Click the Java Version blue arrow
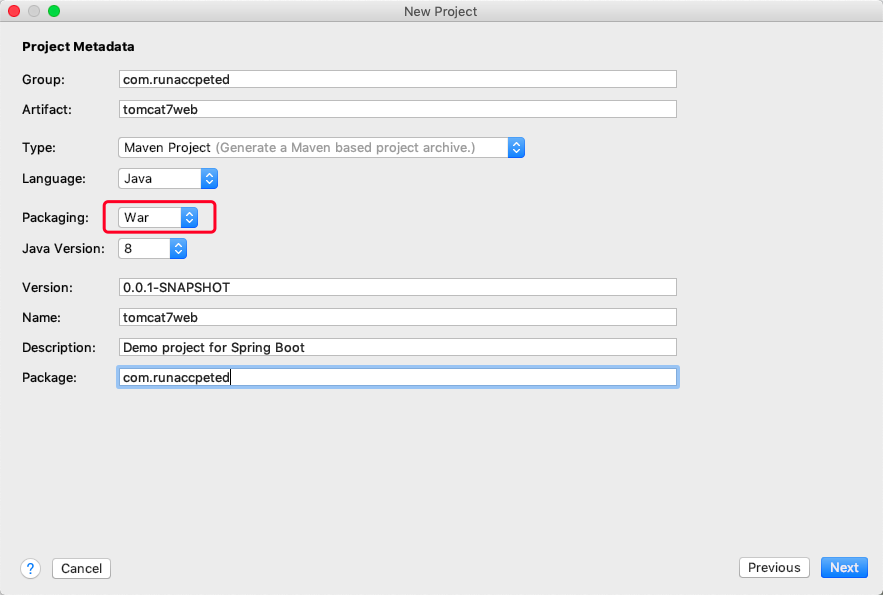 pyautogui.click(x=178, y=248)
